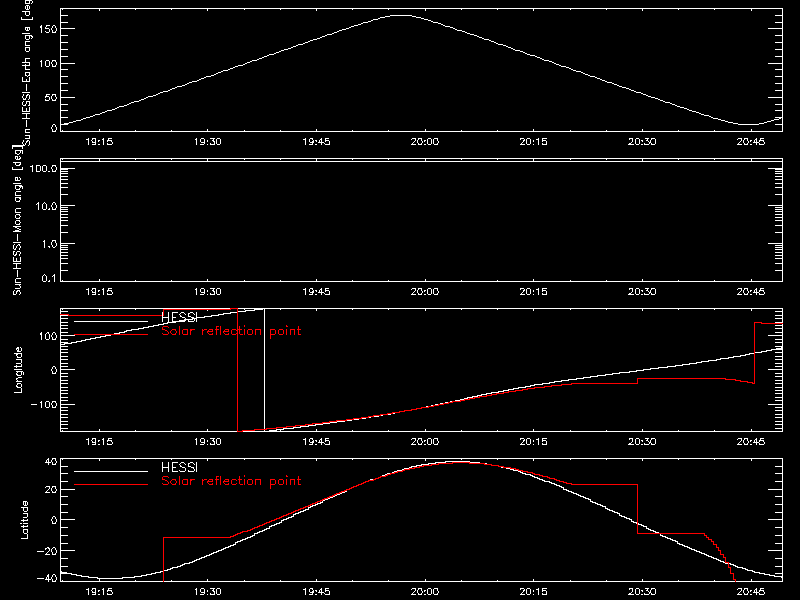
Task: Click 19:15 under the Earth angle plot
Action: point(99,142)
